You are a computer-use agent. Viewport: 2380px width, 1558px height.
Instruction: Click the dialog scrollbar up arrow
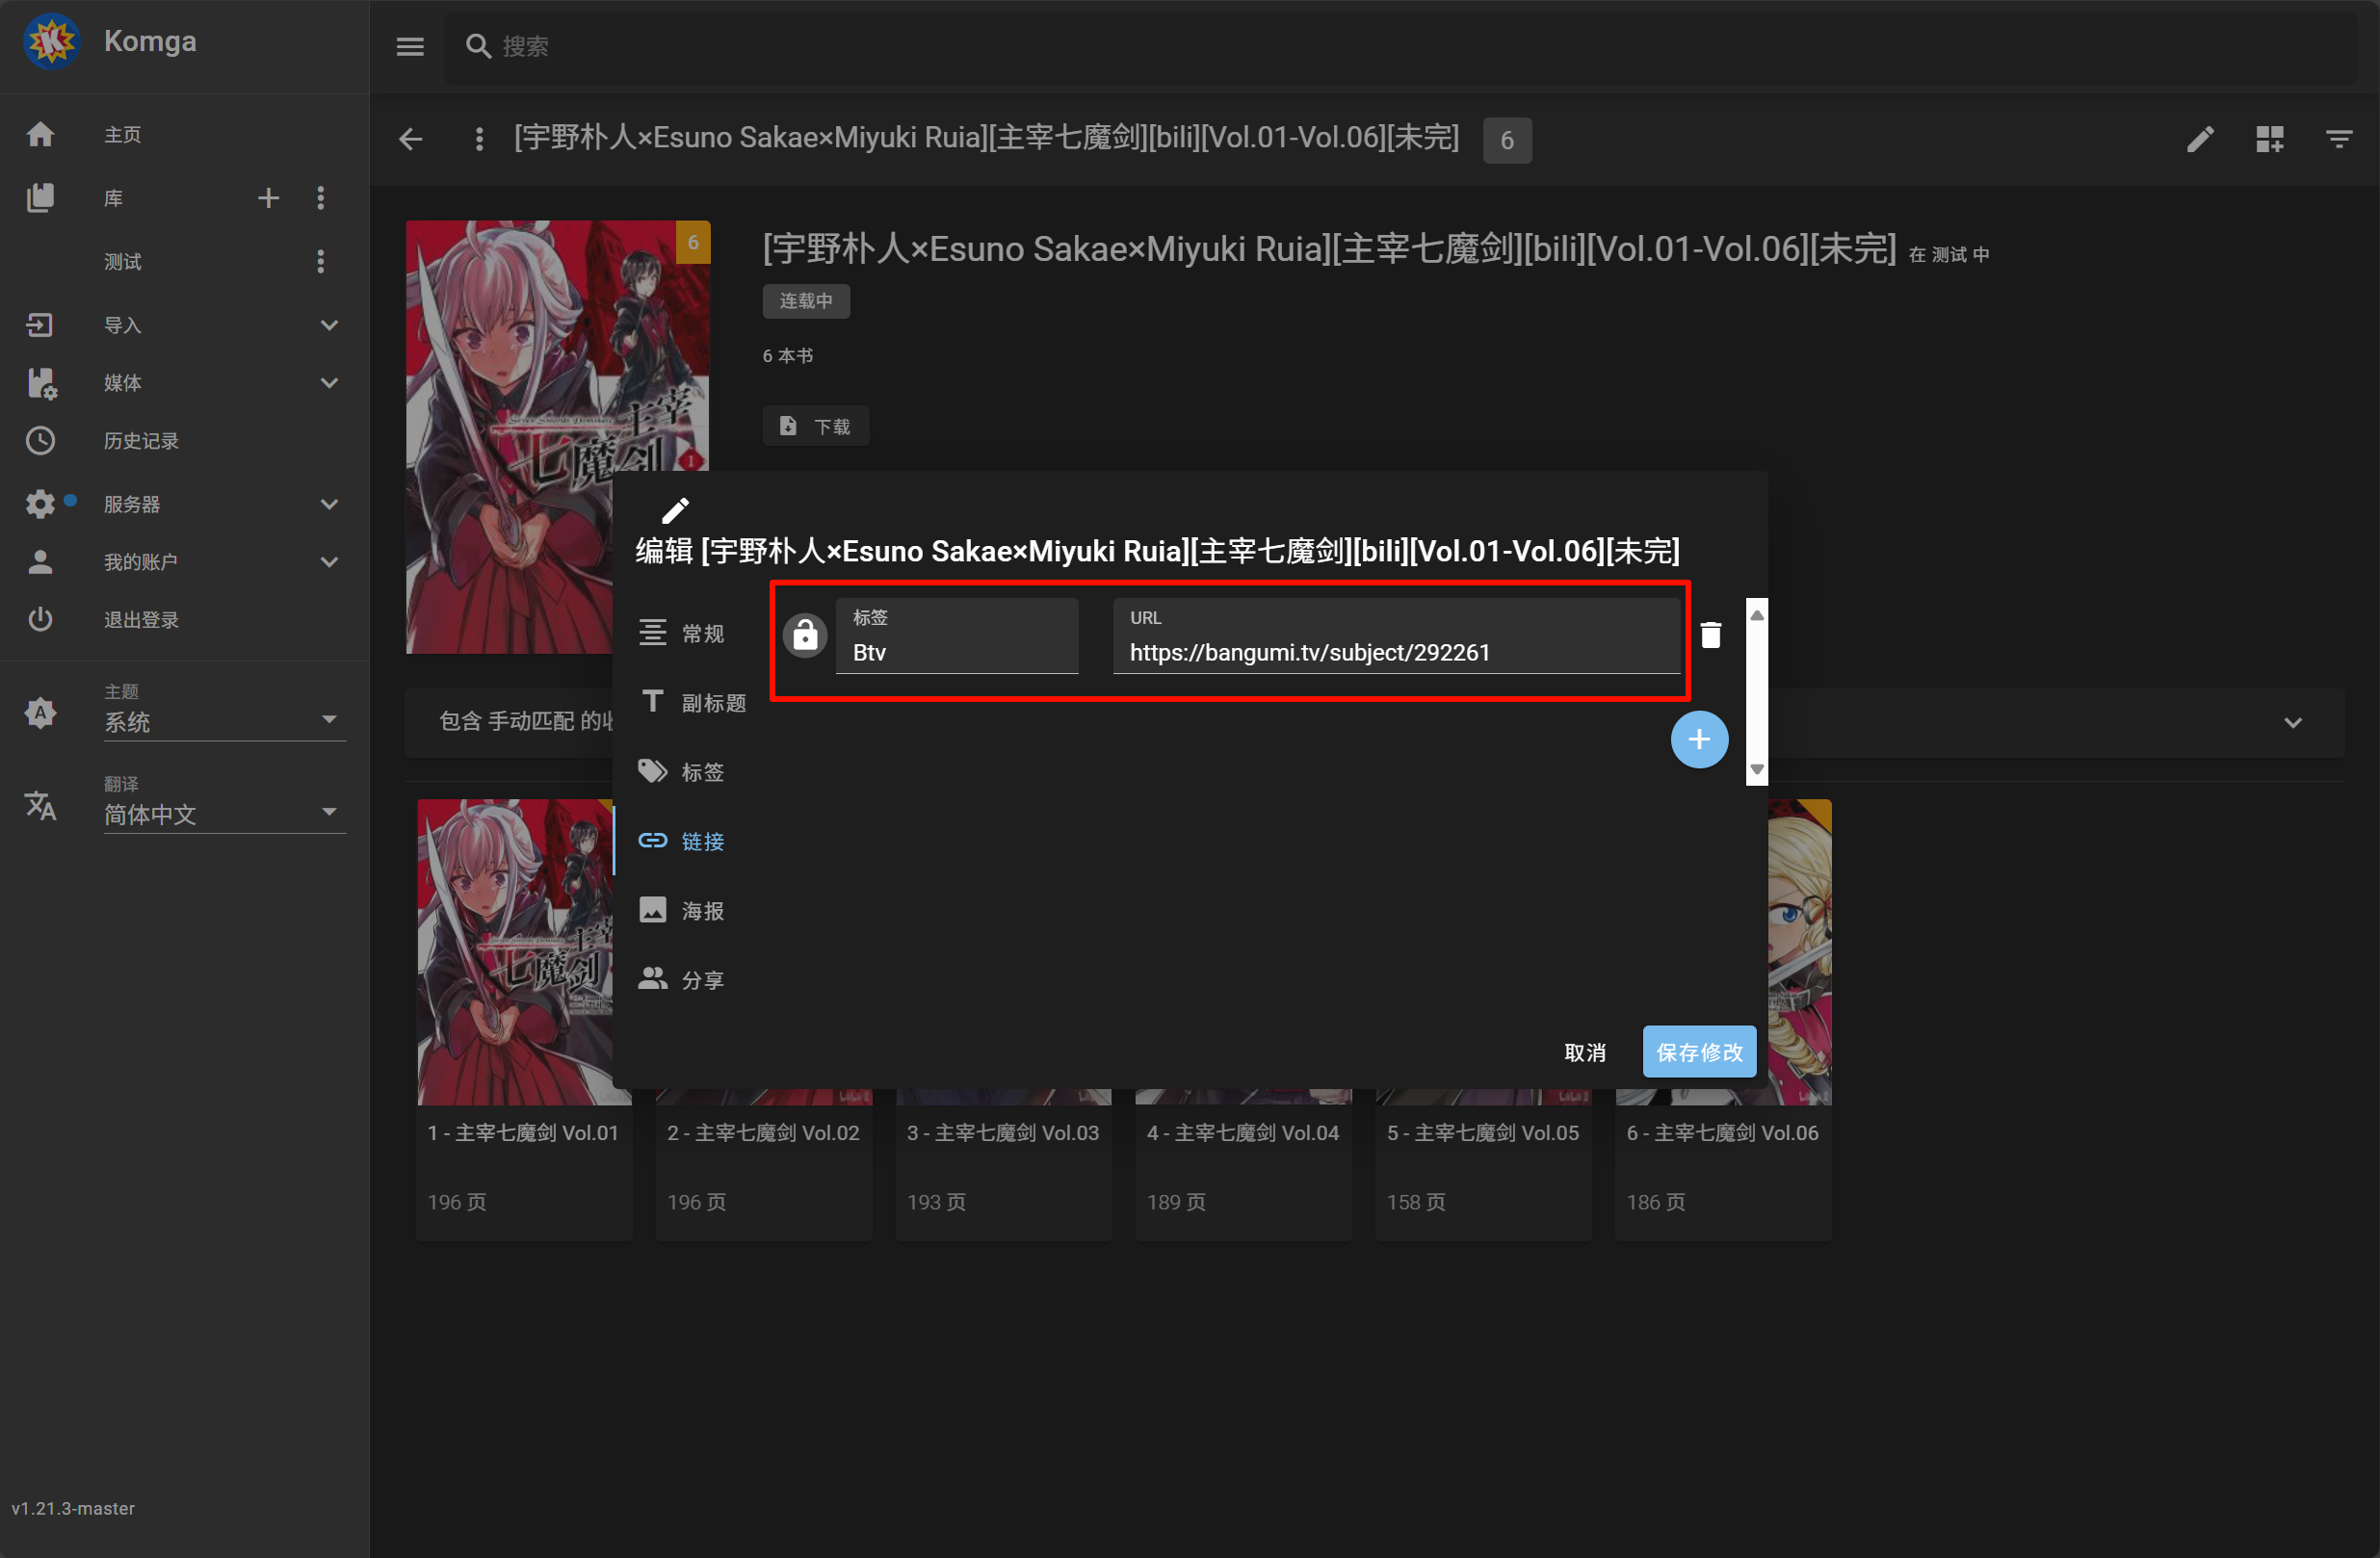pyautogui.click(x=1757, y=615)
